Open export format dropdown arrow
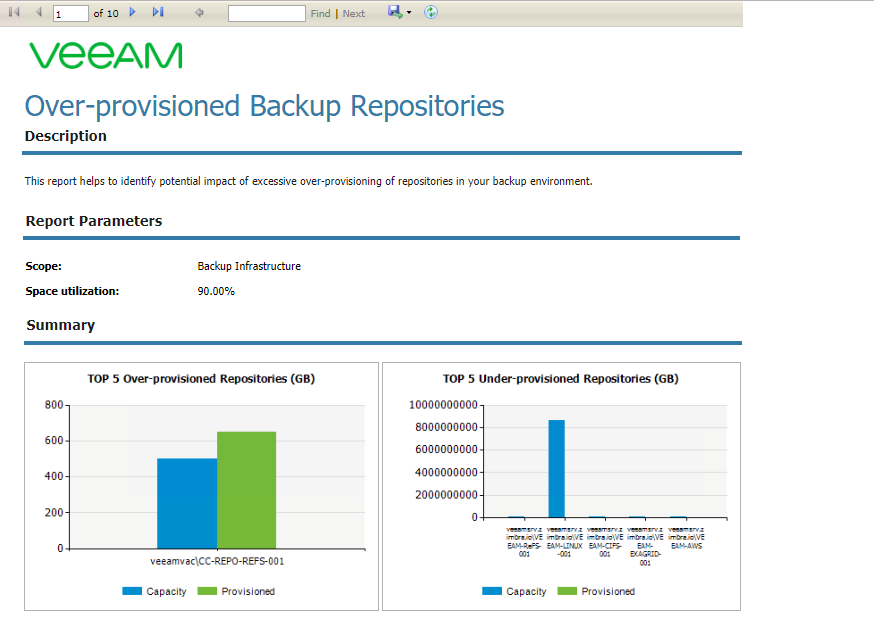The height and width of the screenshot is (618, 874). click(x=409, y=12)
